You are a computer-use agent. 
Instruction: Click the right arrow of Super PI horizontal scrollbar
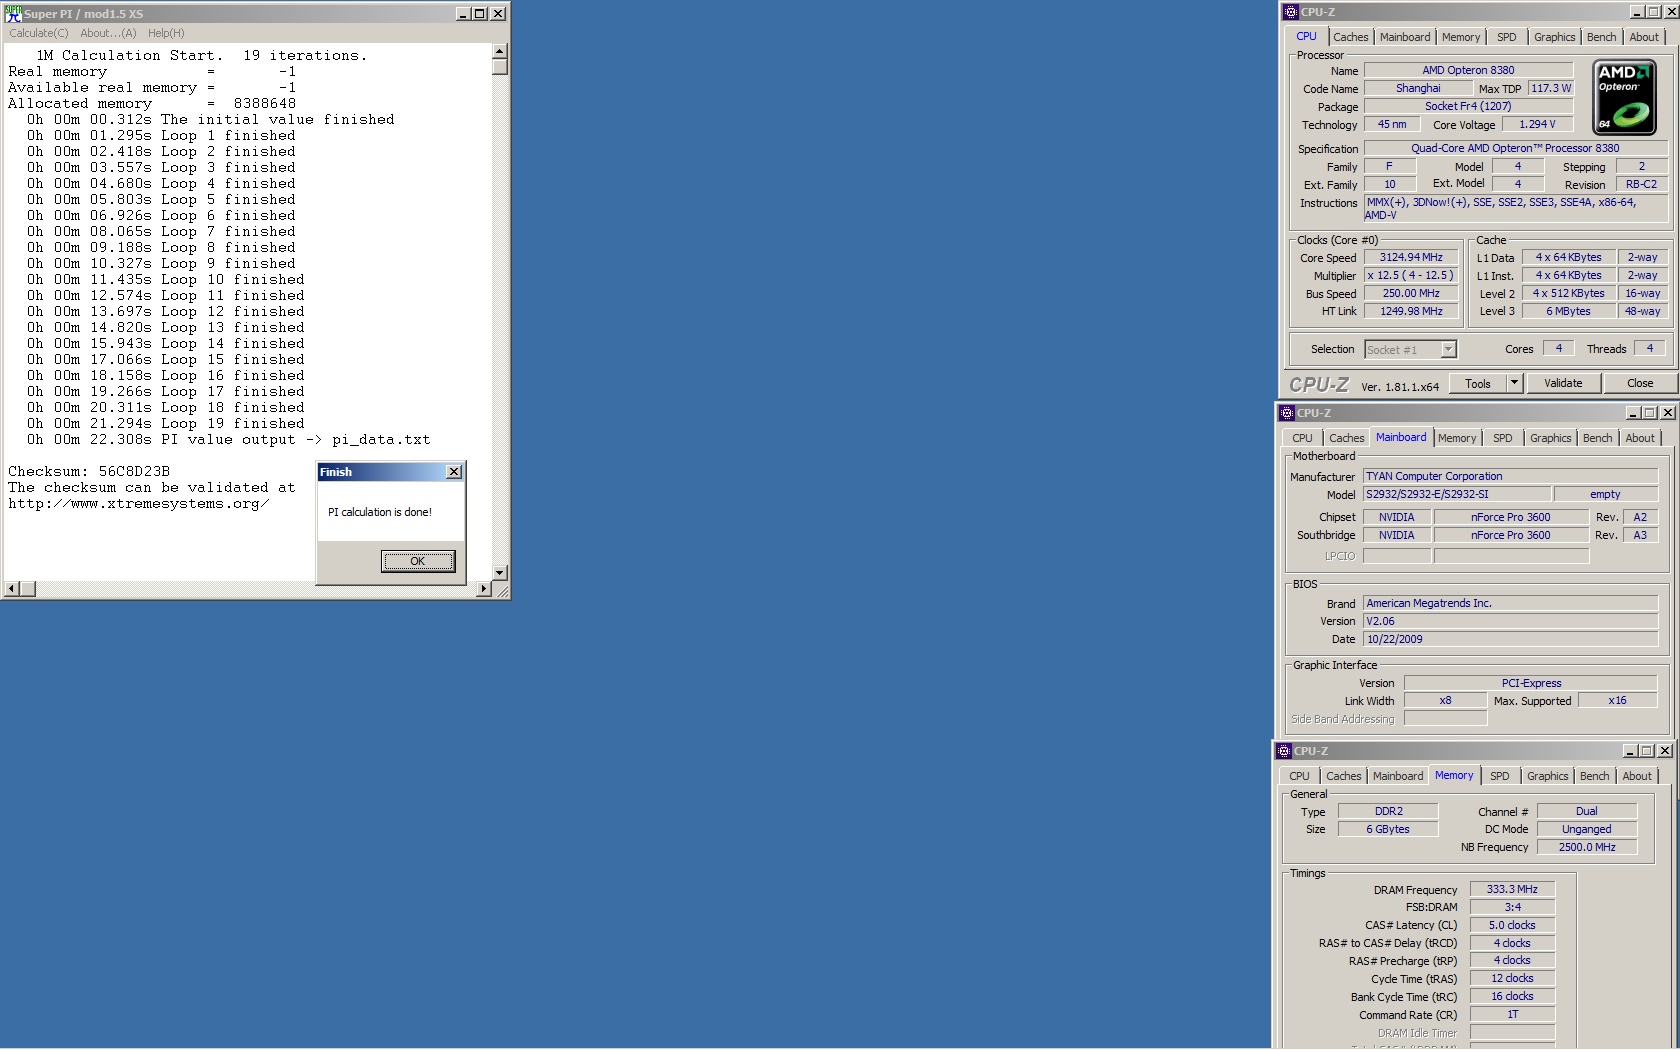point(484,589)
